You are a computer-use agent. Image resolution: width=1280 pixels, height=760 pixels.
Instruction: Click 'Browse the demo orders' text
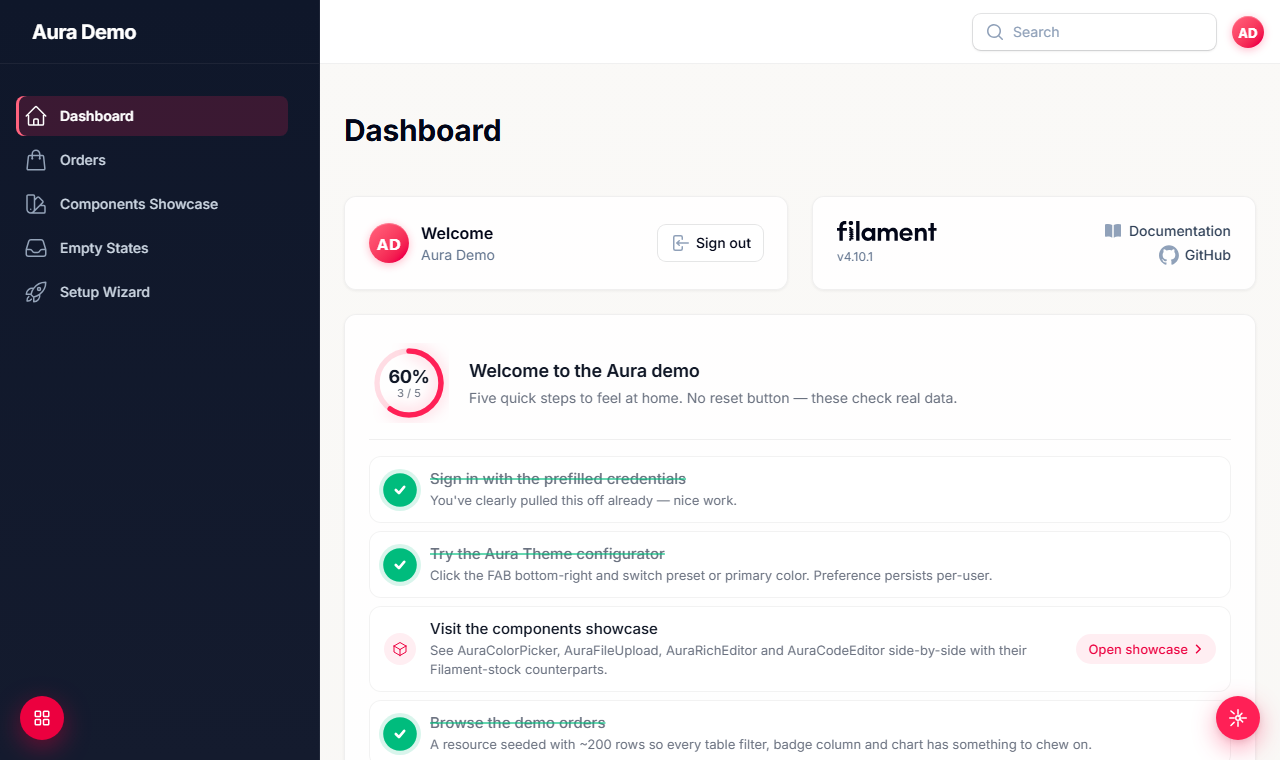[518, 723]
